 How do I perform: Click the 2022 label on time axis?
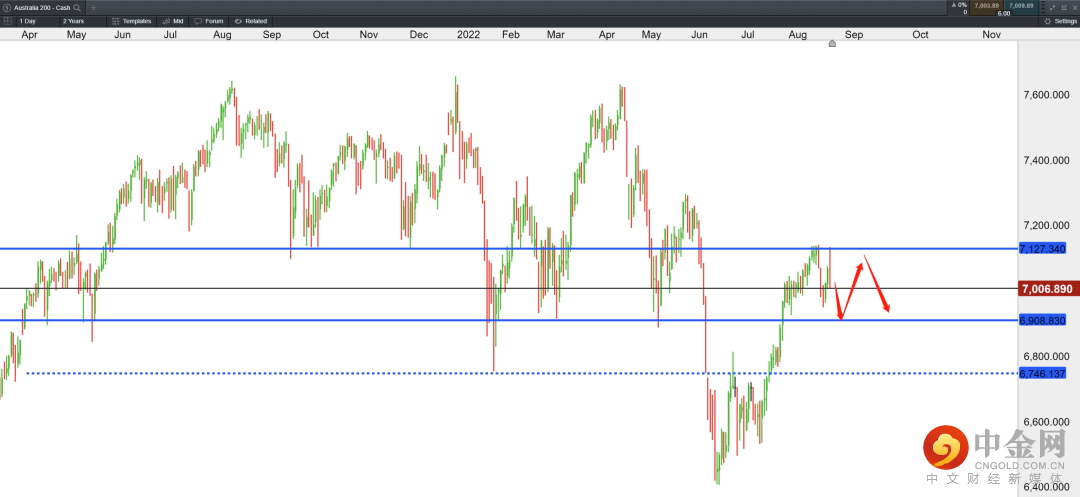click(x=469, y=34)
